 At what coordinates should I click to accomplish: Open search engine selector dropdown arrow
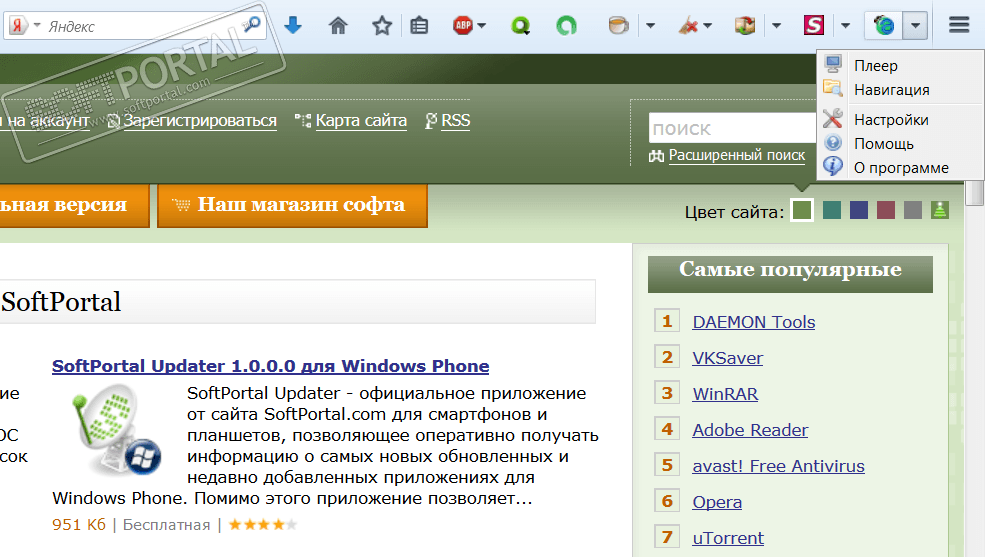[37, 26]
